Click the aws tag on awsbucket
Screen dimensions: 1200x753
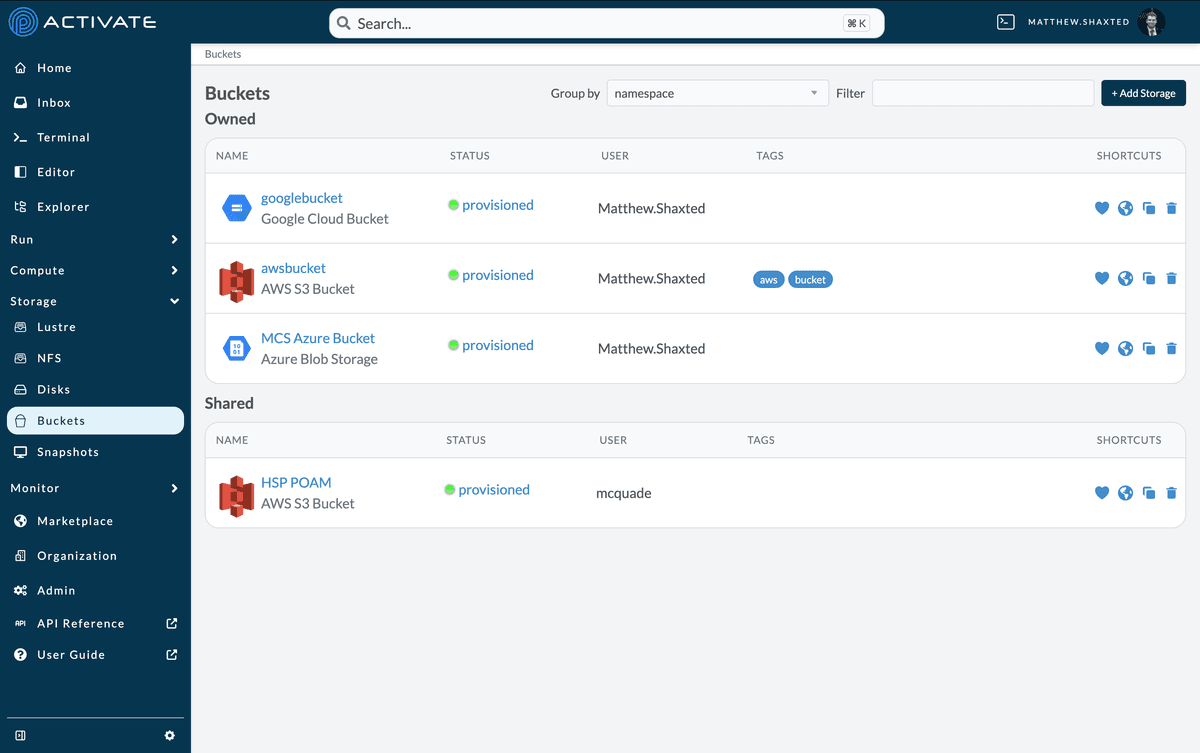769,280
